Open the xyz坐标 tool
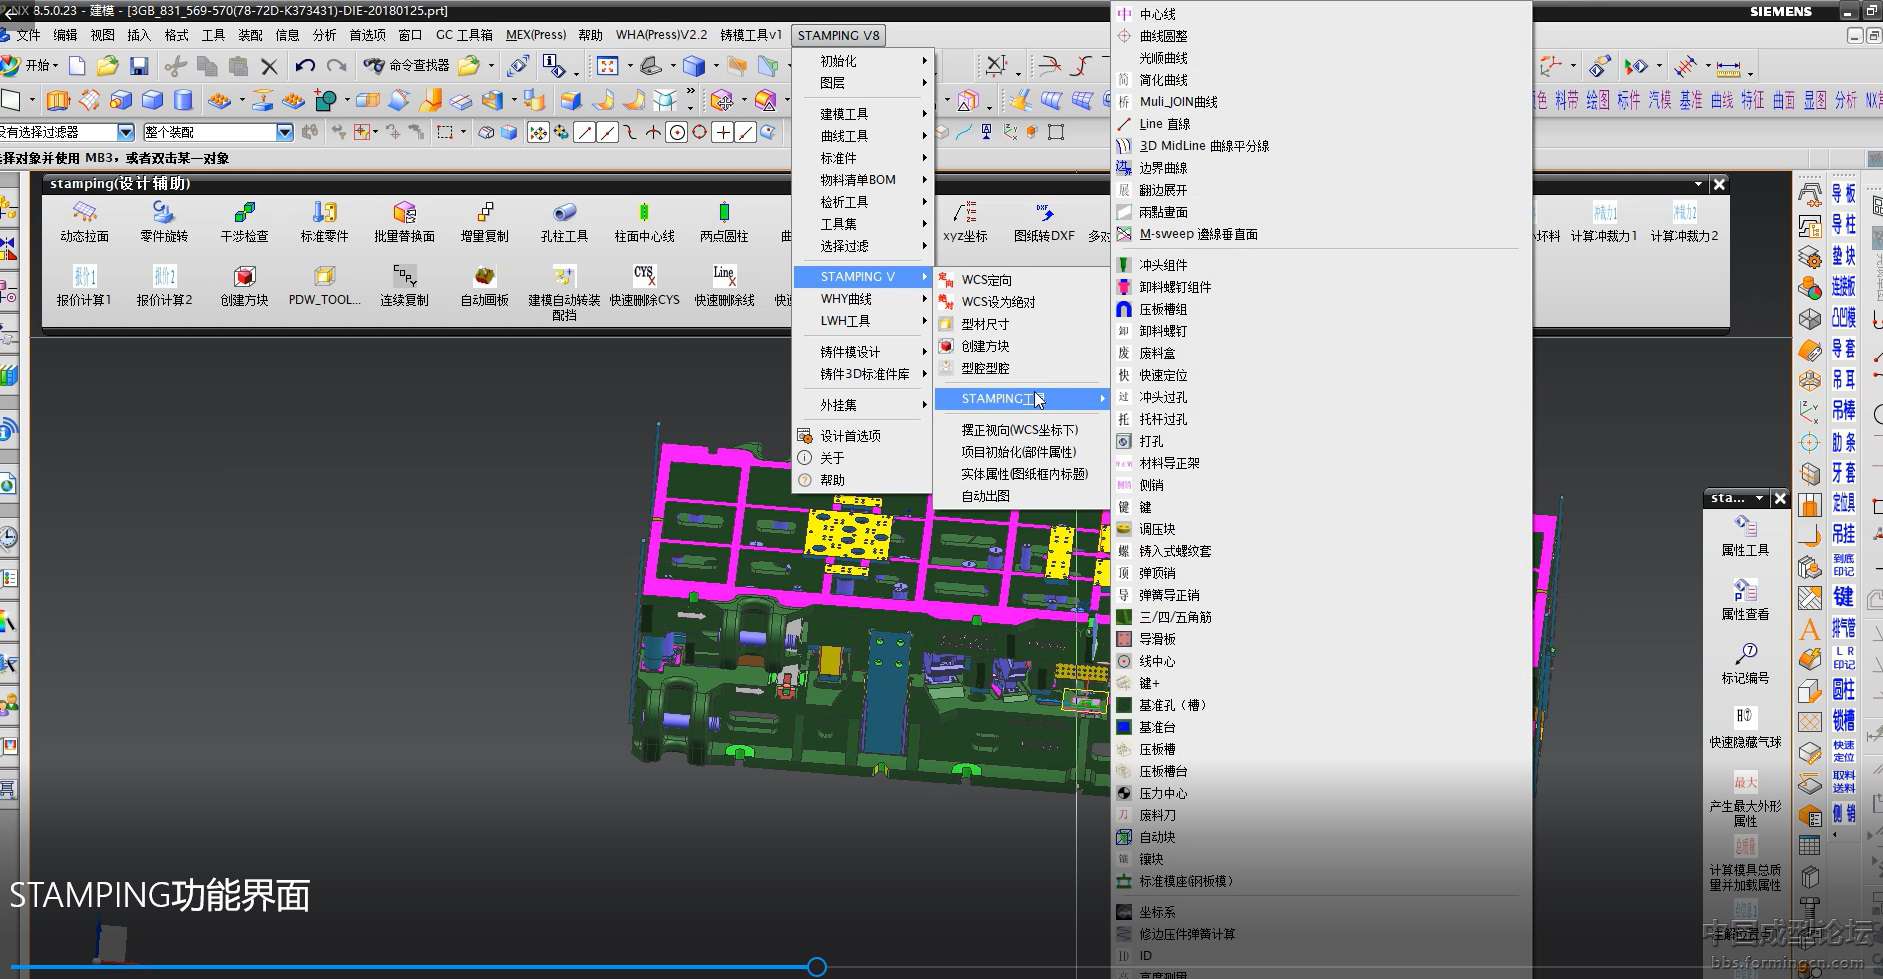This screenshot has width=1883, height=979. [964, 213]
